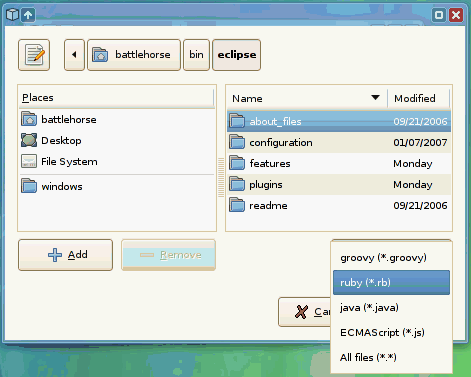The image size is (471, 377).
Task: Click the File System drive icon
Action: tap(29, 161)
